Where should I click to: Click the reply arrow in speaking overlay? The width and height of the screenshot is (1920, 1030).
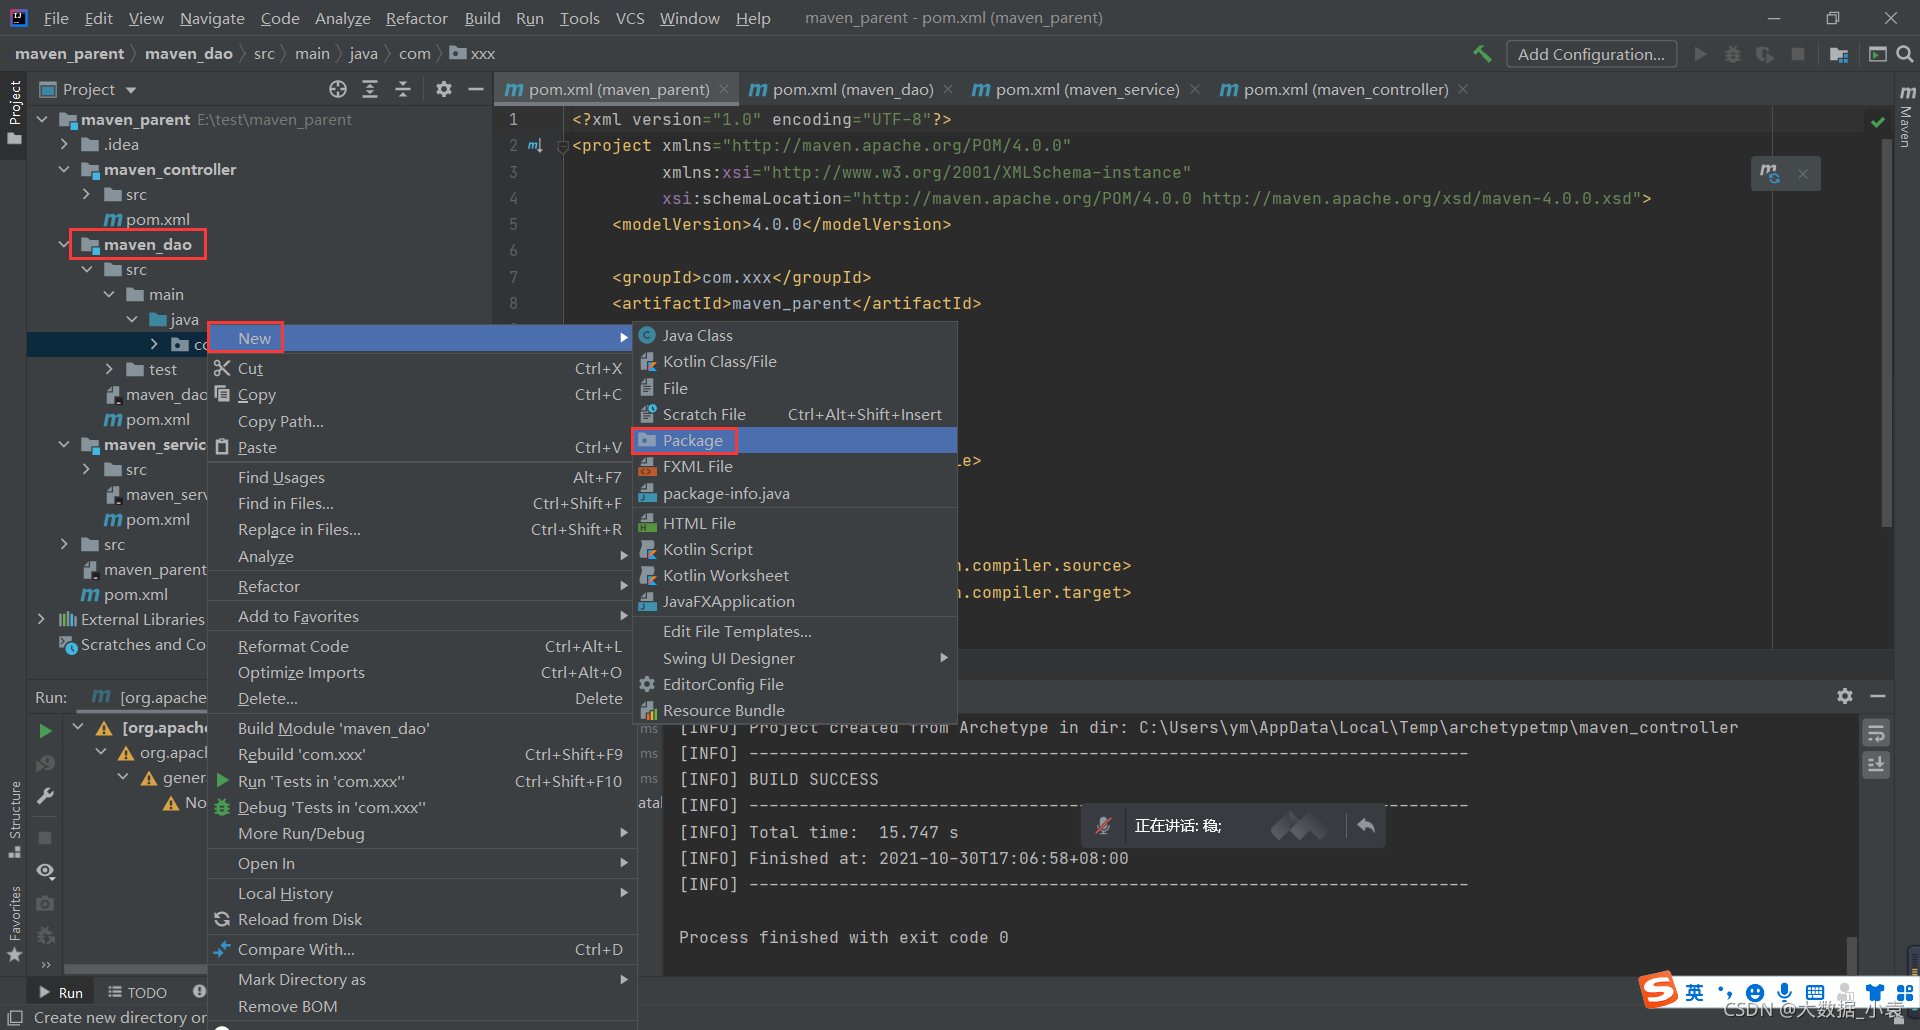[1366, 826]
